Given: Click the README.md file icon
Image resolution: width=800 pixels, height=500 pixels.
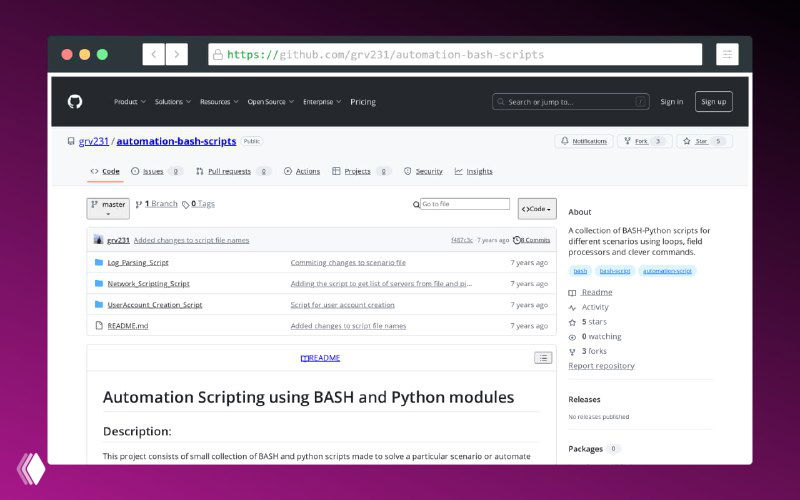Looking at the screenshot, I should (99, 326).
